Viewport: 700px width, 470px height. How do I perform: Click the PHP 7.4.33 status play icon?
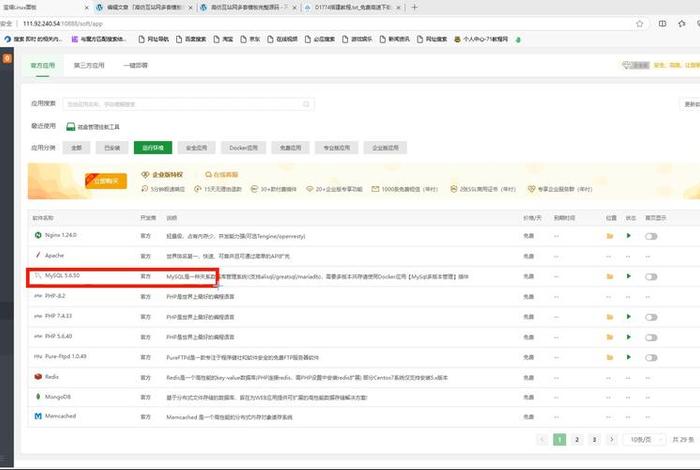tap(629, 317)
